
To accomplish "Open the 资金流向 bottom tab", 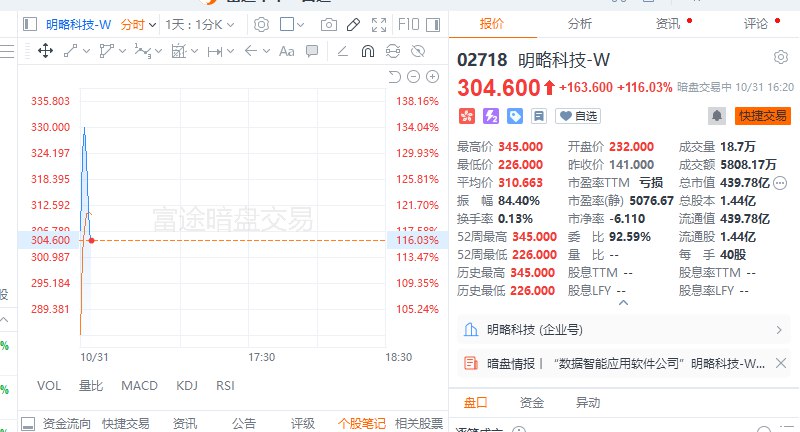I will [66, 423].
